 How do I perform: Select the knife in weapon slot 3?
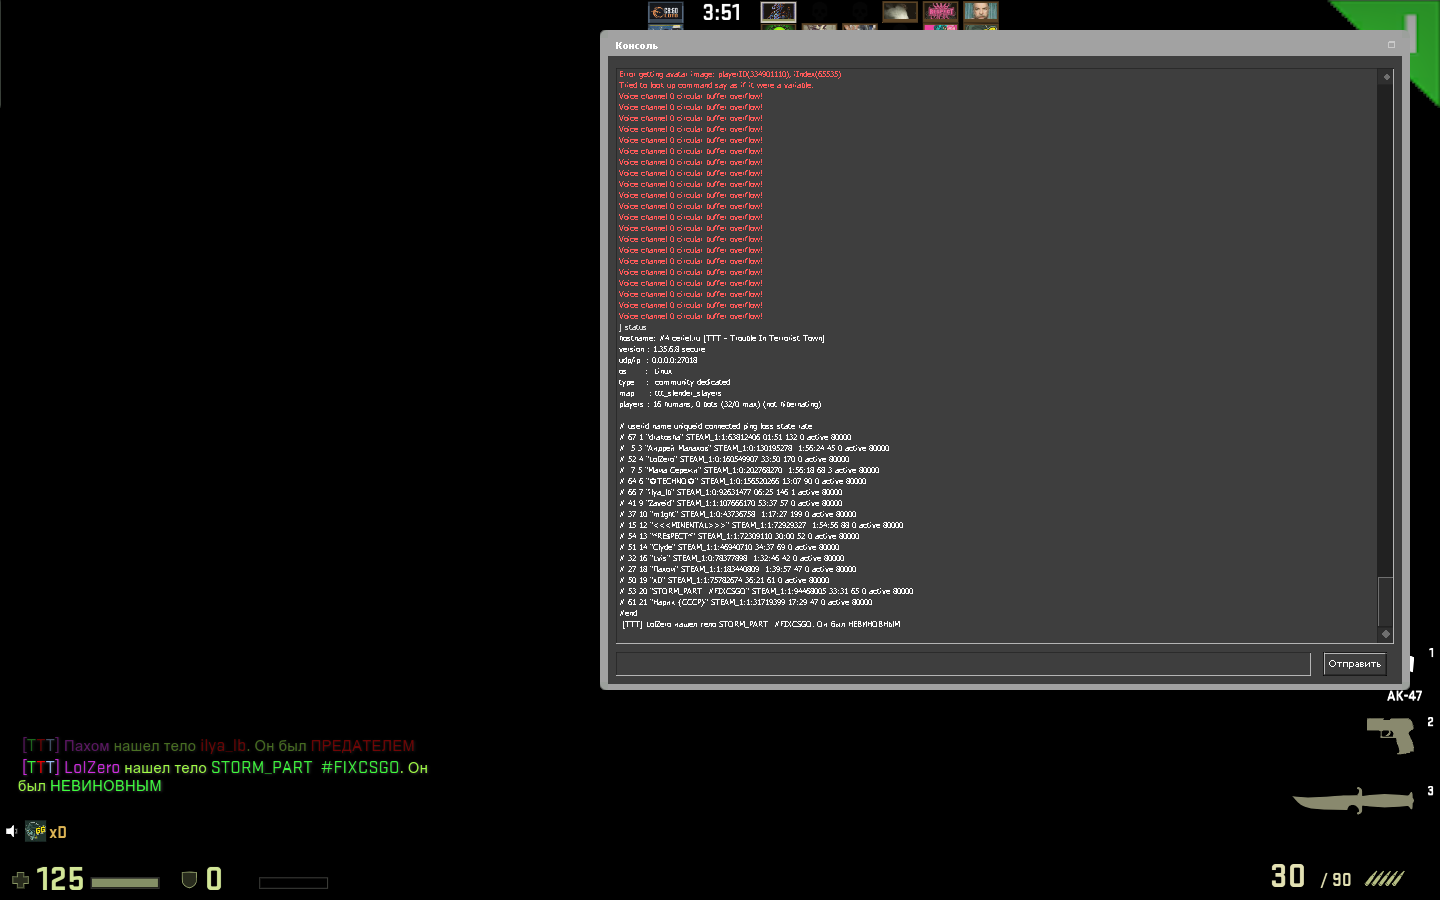pos(1352,800)
